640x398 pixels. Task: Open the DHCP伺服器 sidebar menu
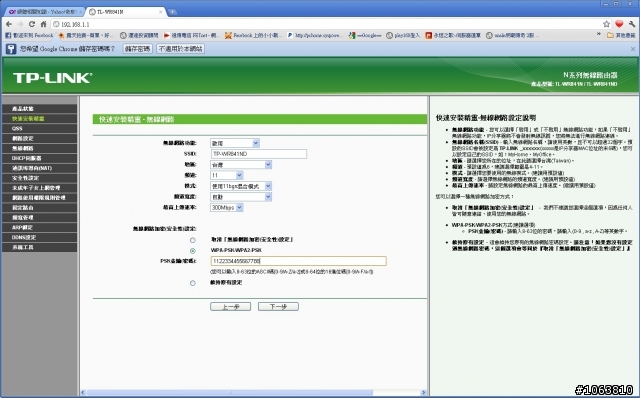pyautogui.click(x=39, y=158)
